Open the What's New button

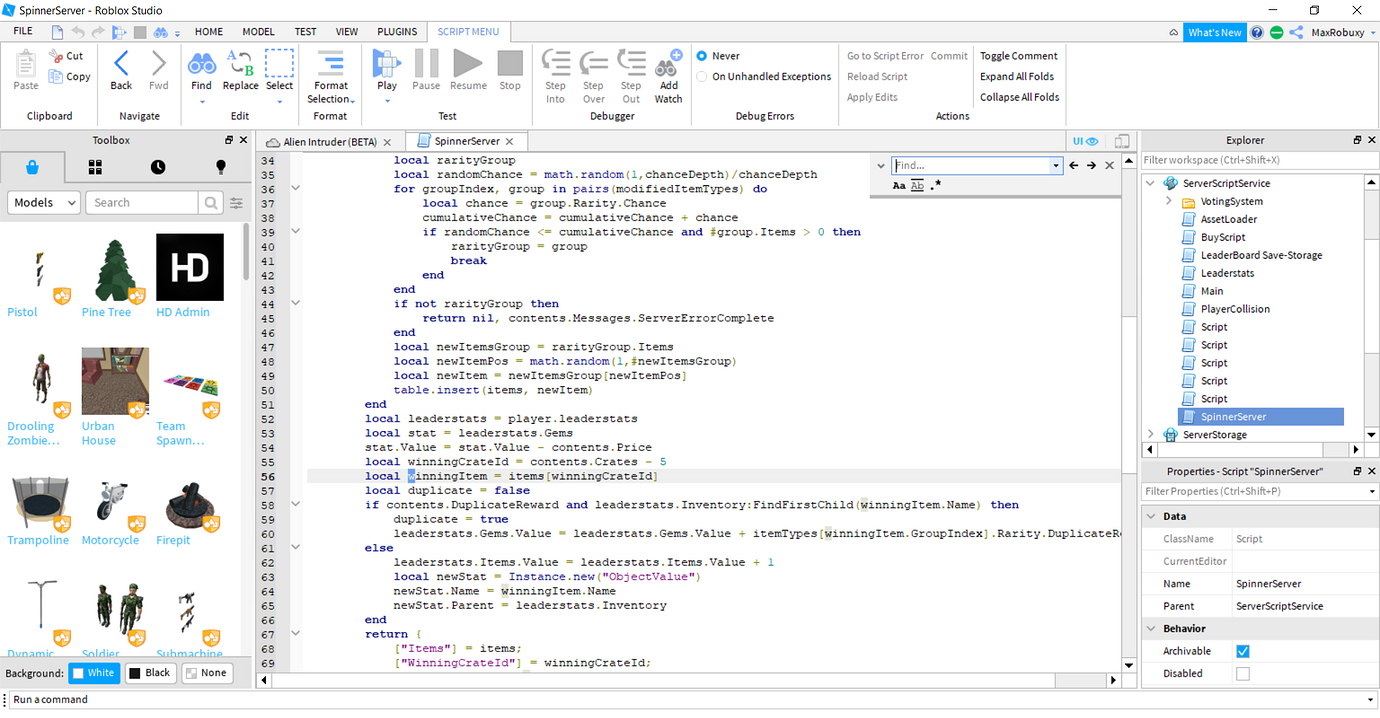click(x=1215, y=32)
